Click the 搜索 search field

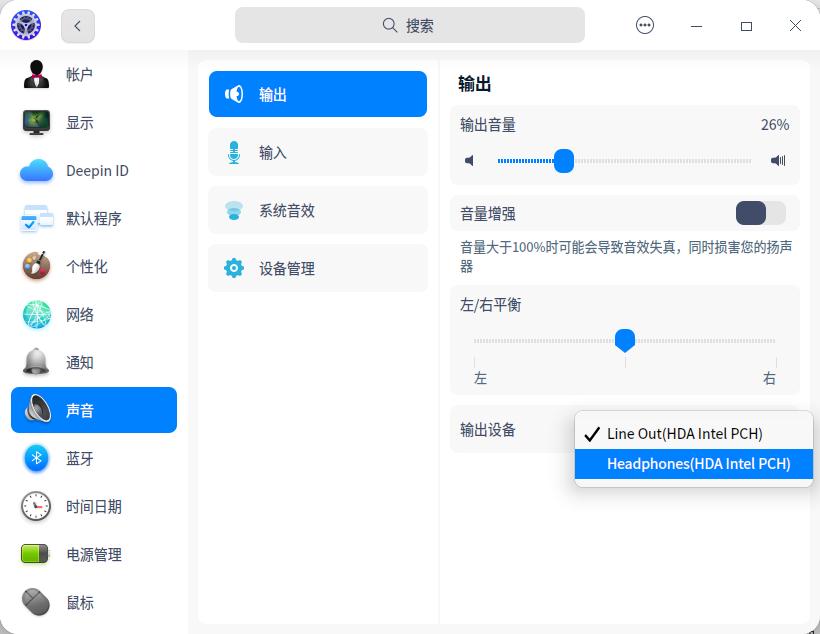[409, 24]
